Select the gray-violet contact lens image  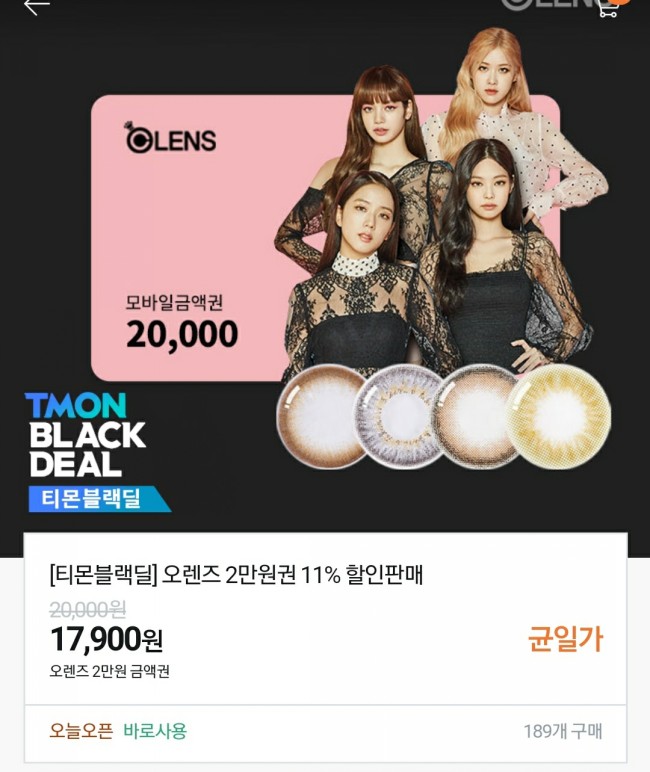point(400,417)
